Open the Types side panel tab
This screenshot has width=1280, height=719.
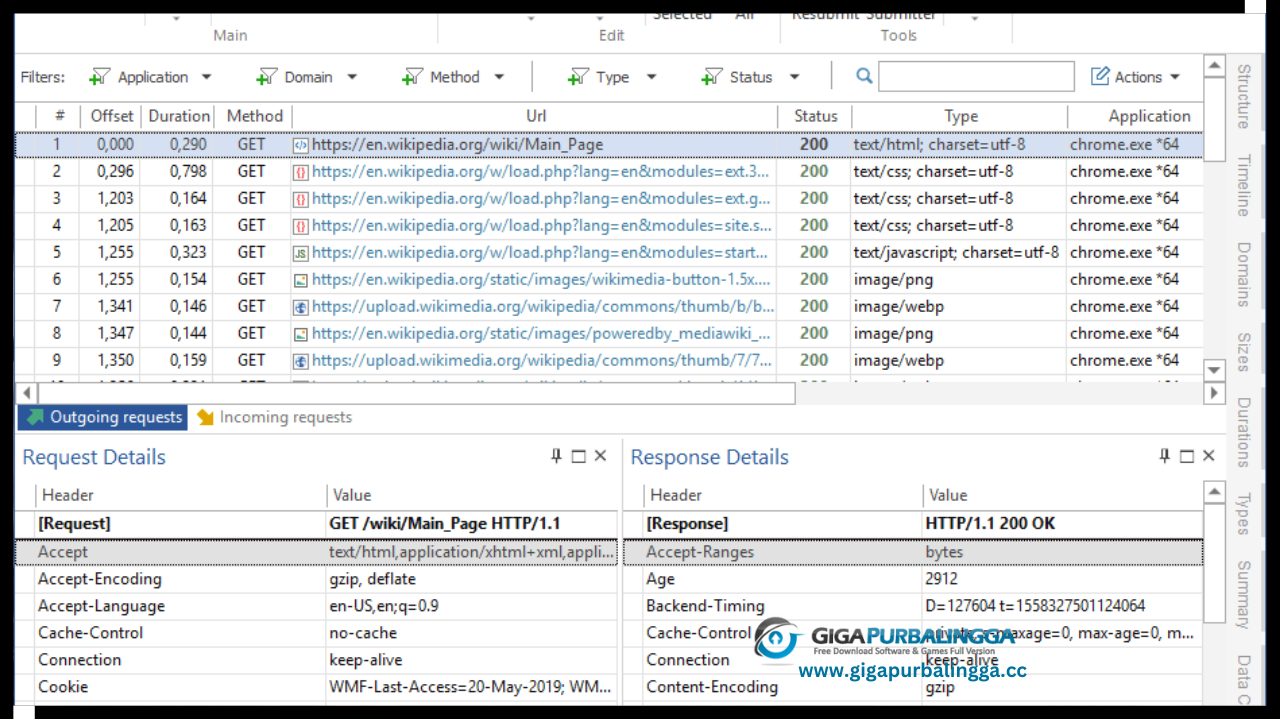(x=1243, y=514)
